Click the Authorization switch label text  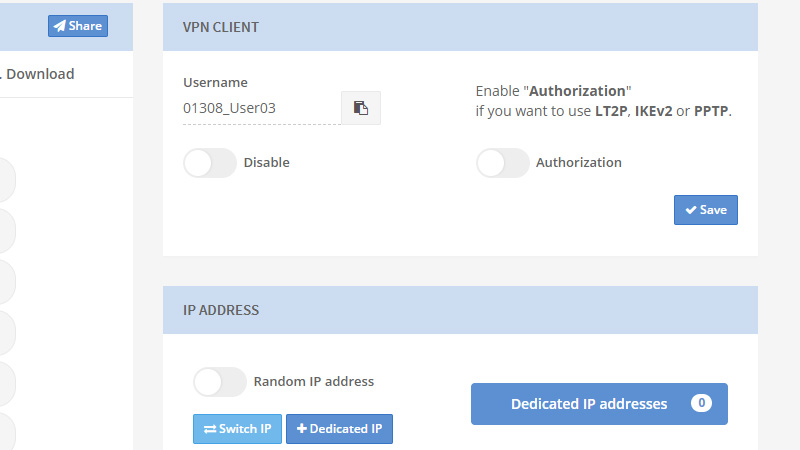point(579,162)
